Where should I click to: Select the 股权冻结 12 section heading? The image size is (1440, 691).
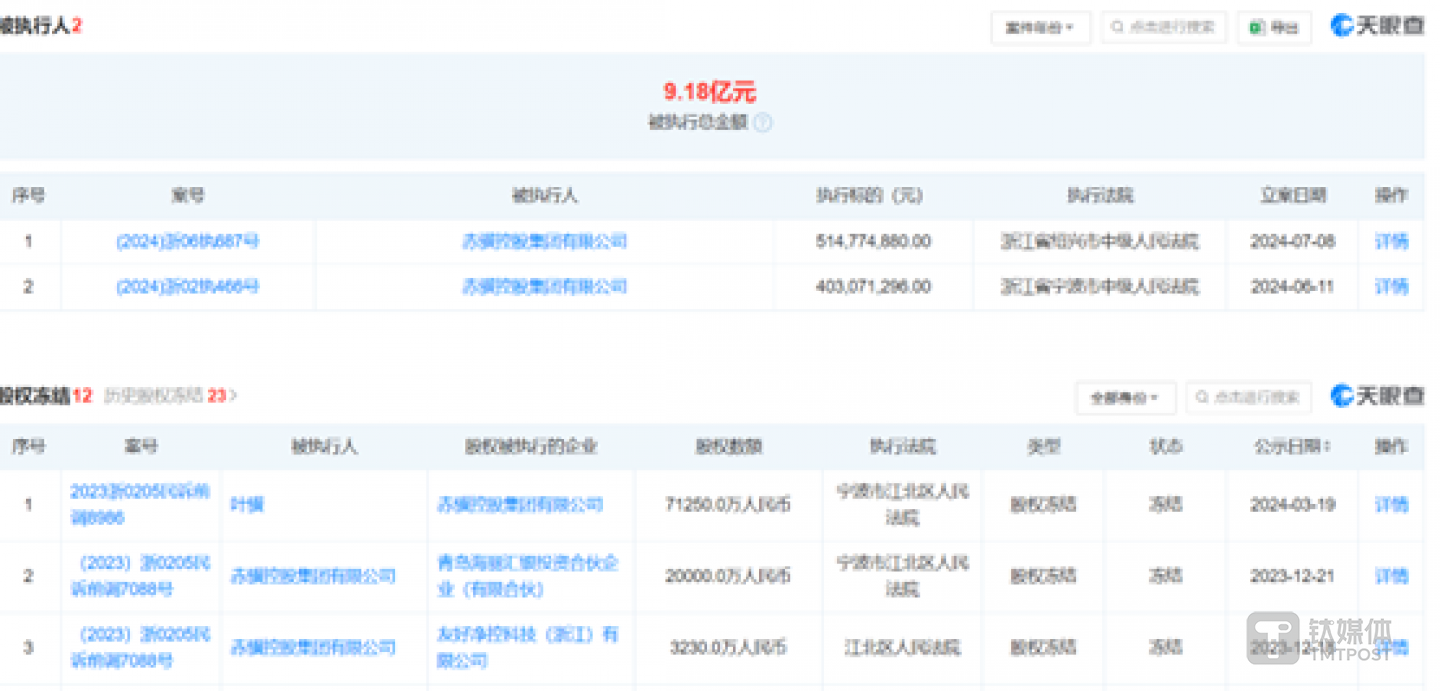point(45,396)
